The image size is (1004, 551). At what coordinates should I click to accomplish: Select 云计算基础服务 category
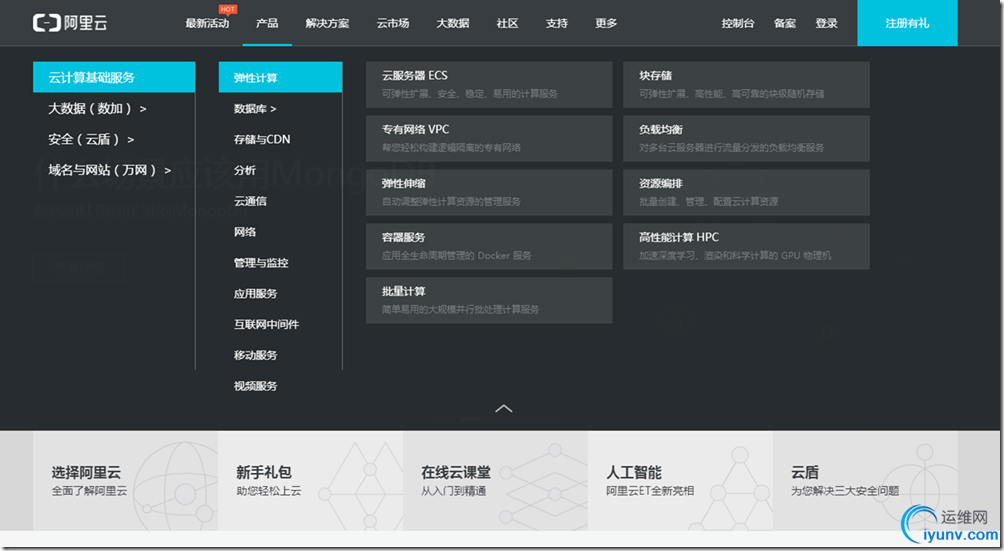[x=114, y=77]
